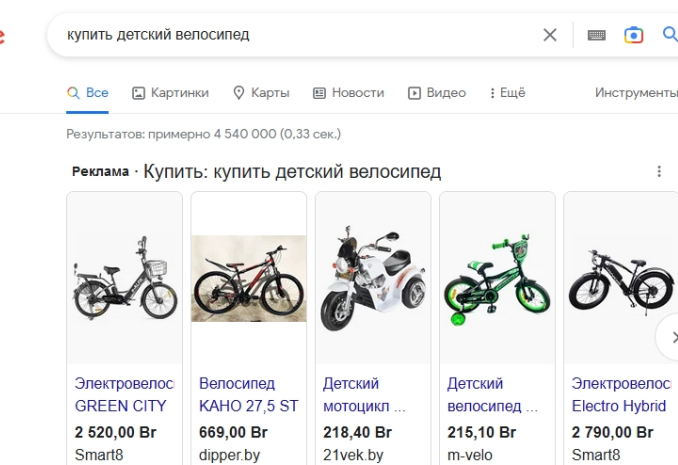Open GREEN CITY electric bike image
The width and height of the screenshot is (678, 465).
(124, 277)
